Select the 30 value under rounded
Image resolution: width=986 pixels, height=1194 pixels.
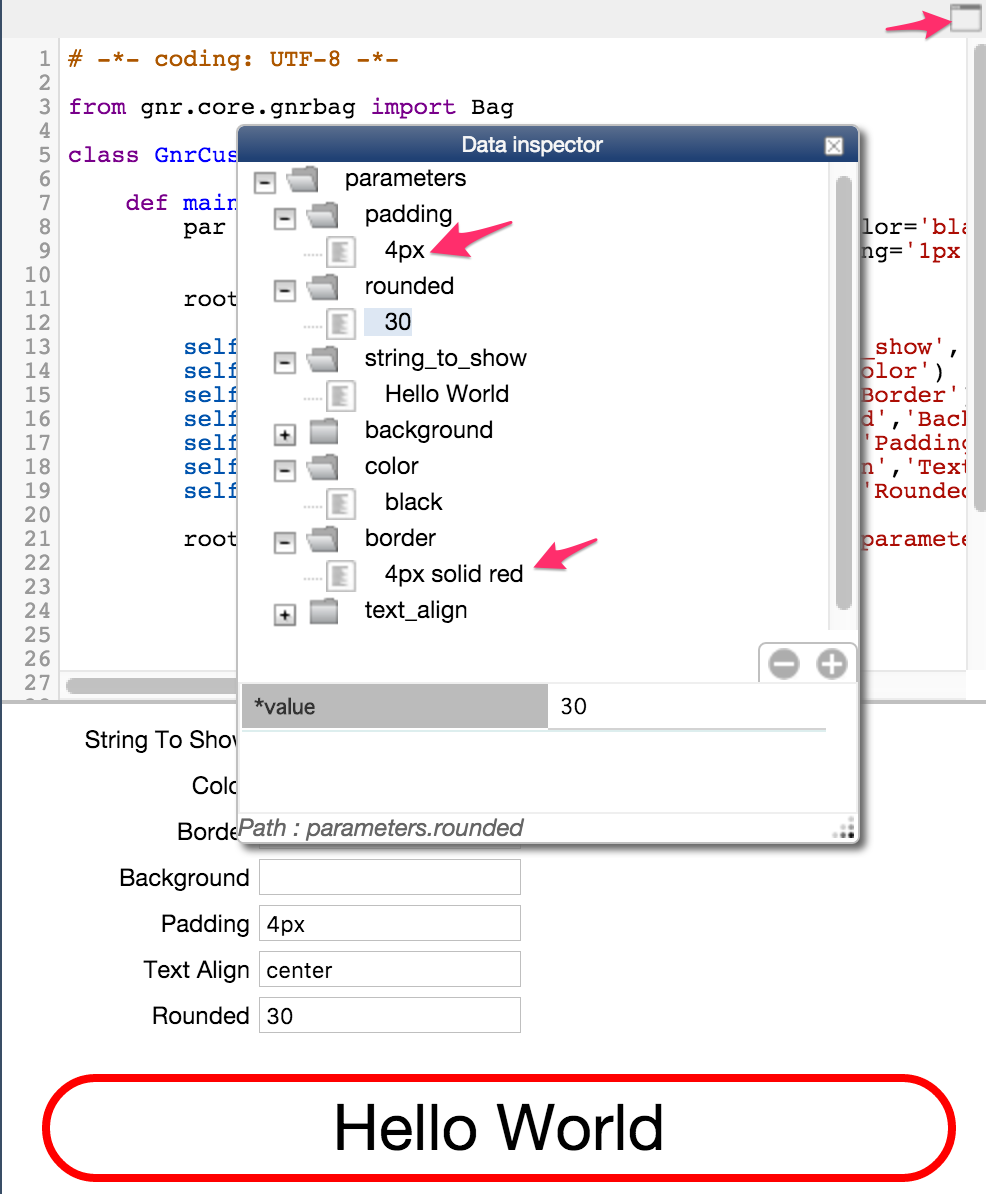397,321
